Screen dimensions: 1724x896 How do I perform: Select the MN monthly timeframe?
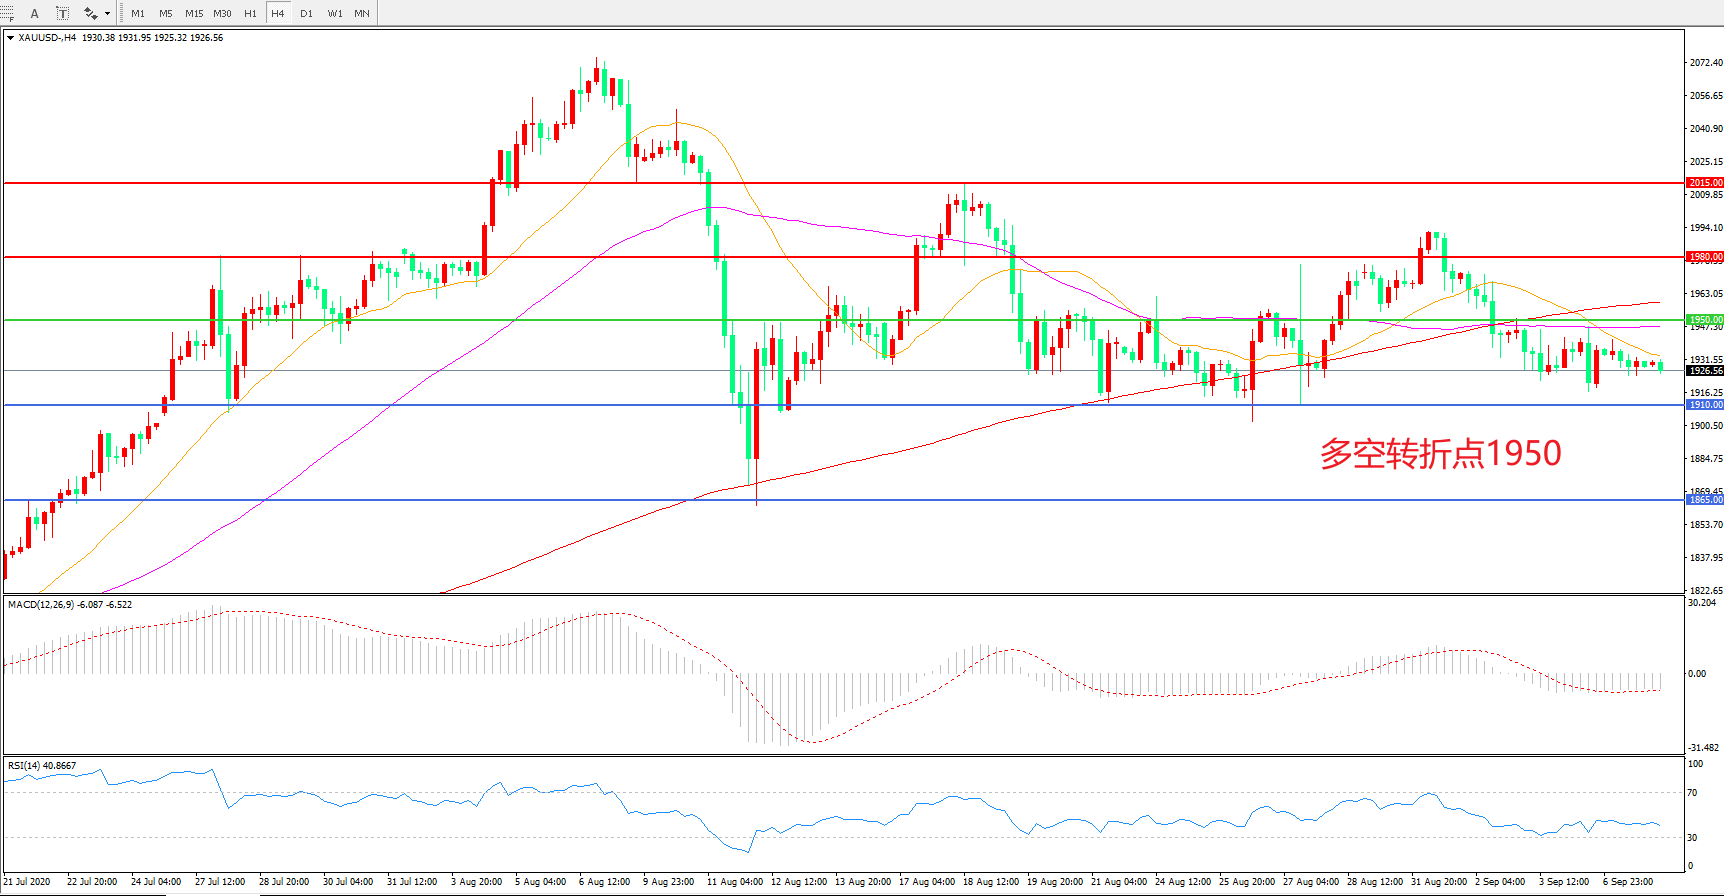pyautogui.click(x=362, y=13)
